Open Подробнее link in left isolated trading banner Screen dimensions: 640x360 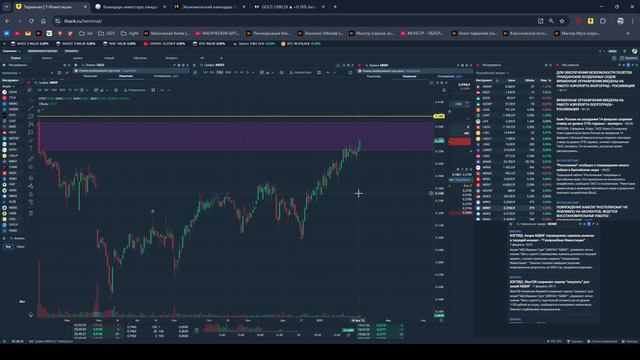click(x=129, y=71)
